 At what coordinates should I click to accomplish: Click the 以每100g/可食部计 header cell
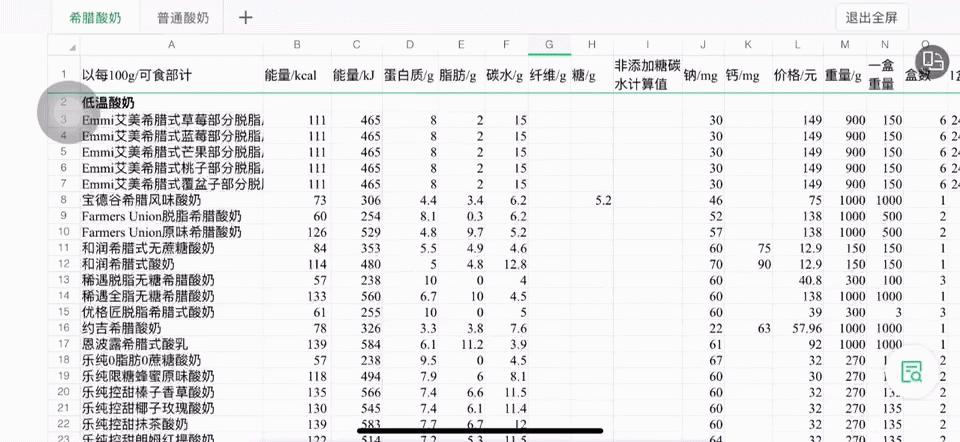pos(171,75)
